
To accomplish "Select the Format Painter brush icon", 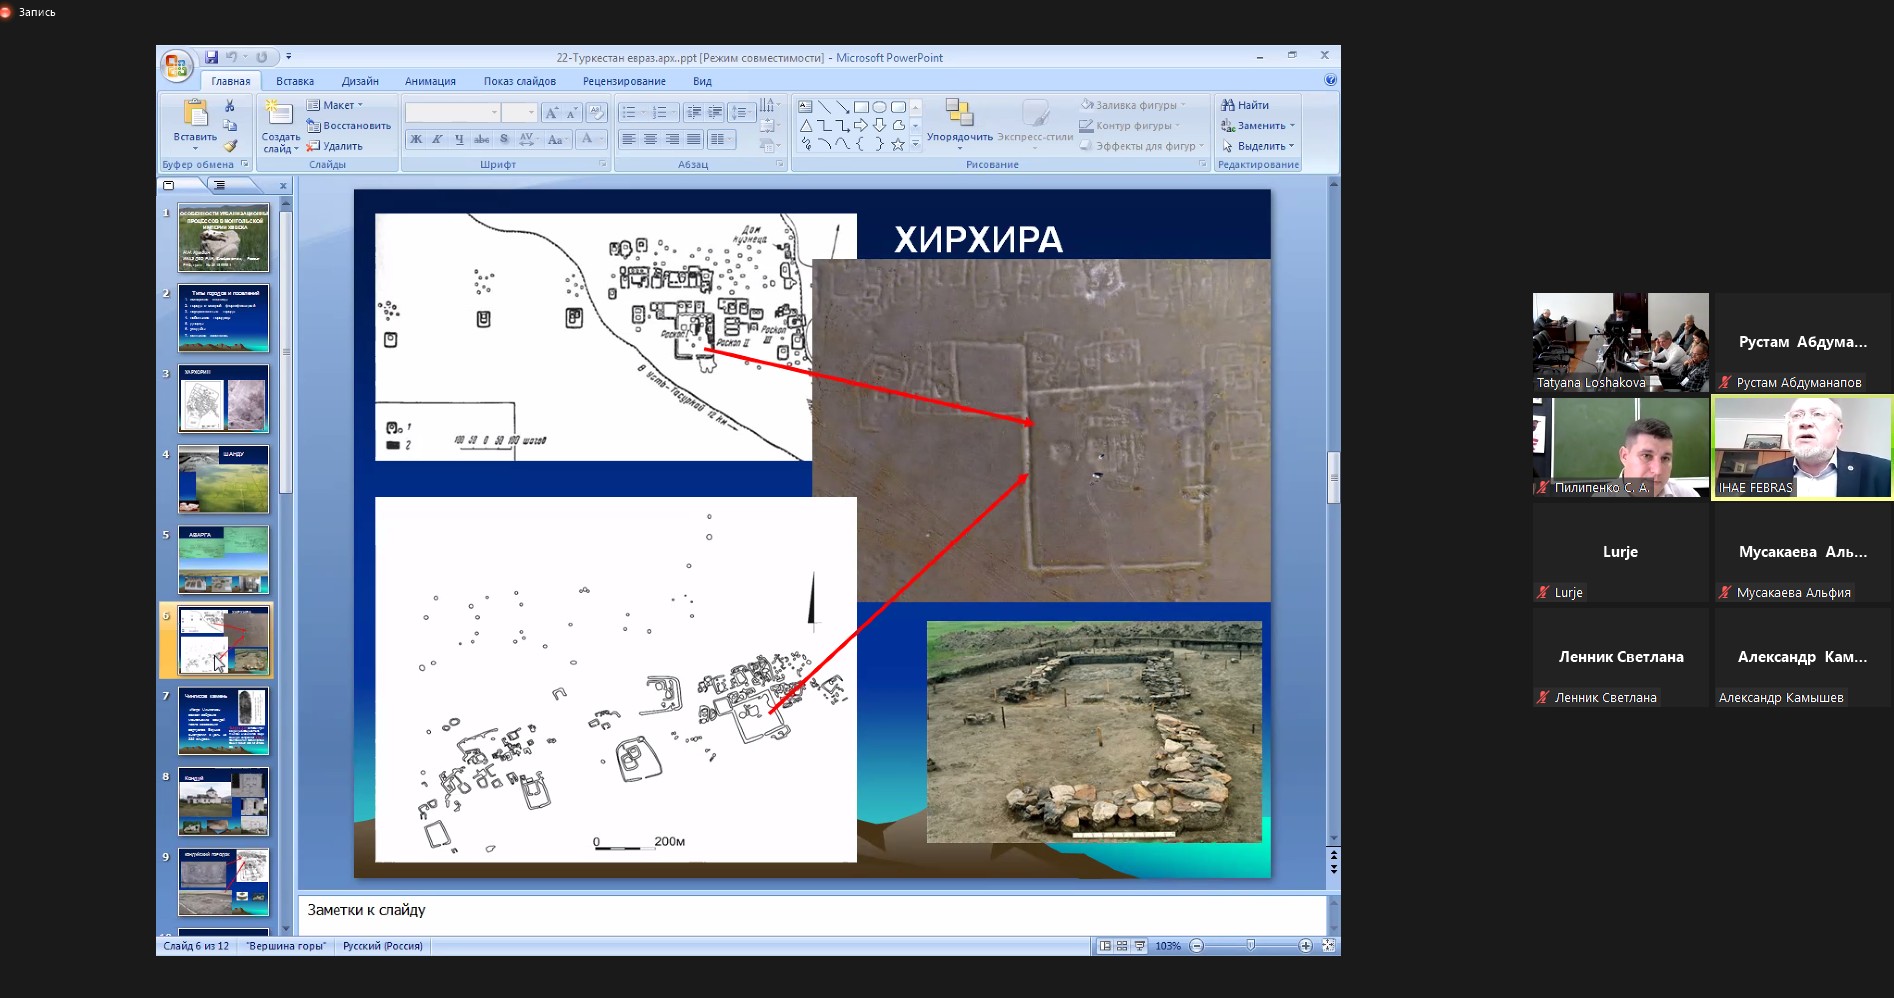I will [x=230, y=146].
